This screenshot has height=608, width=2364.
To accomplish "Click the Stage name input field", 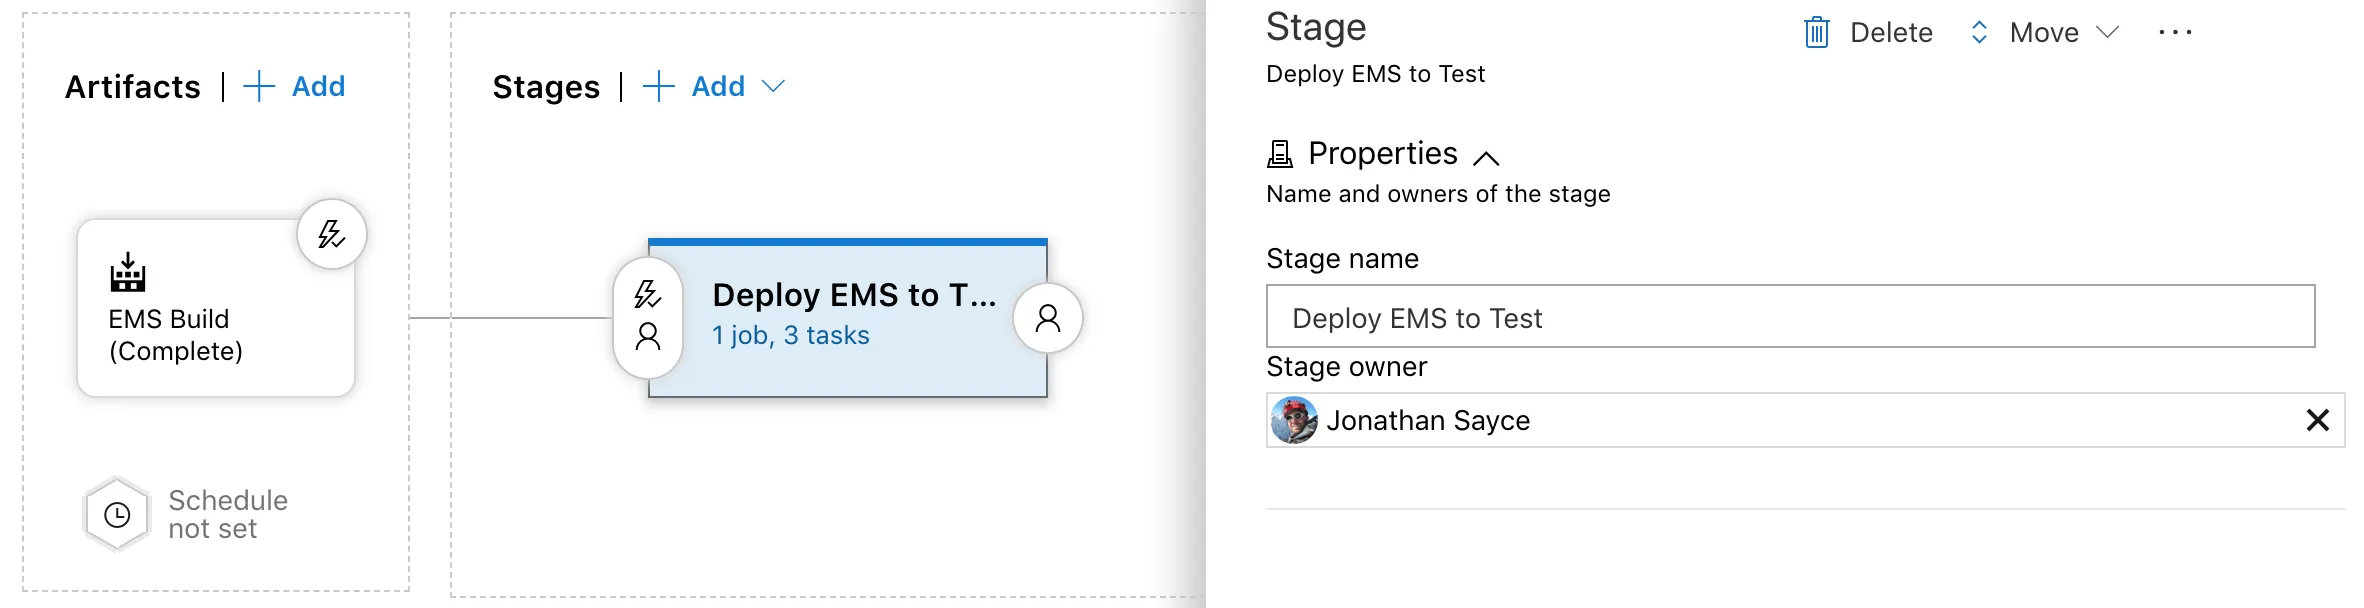I will click(x=1790, y=317).
